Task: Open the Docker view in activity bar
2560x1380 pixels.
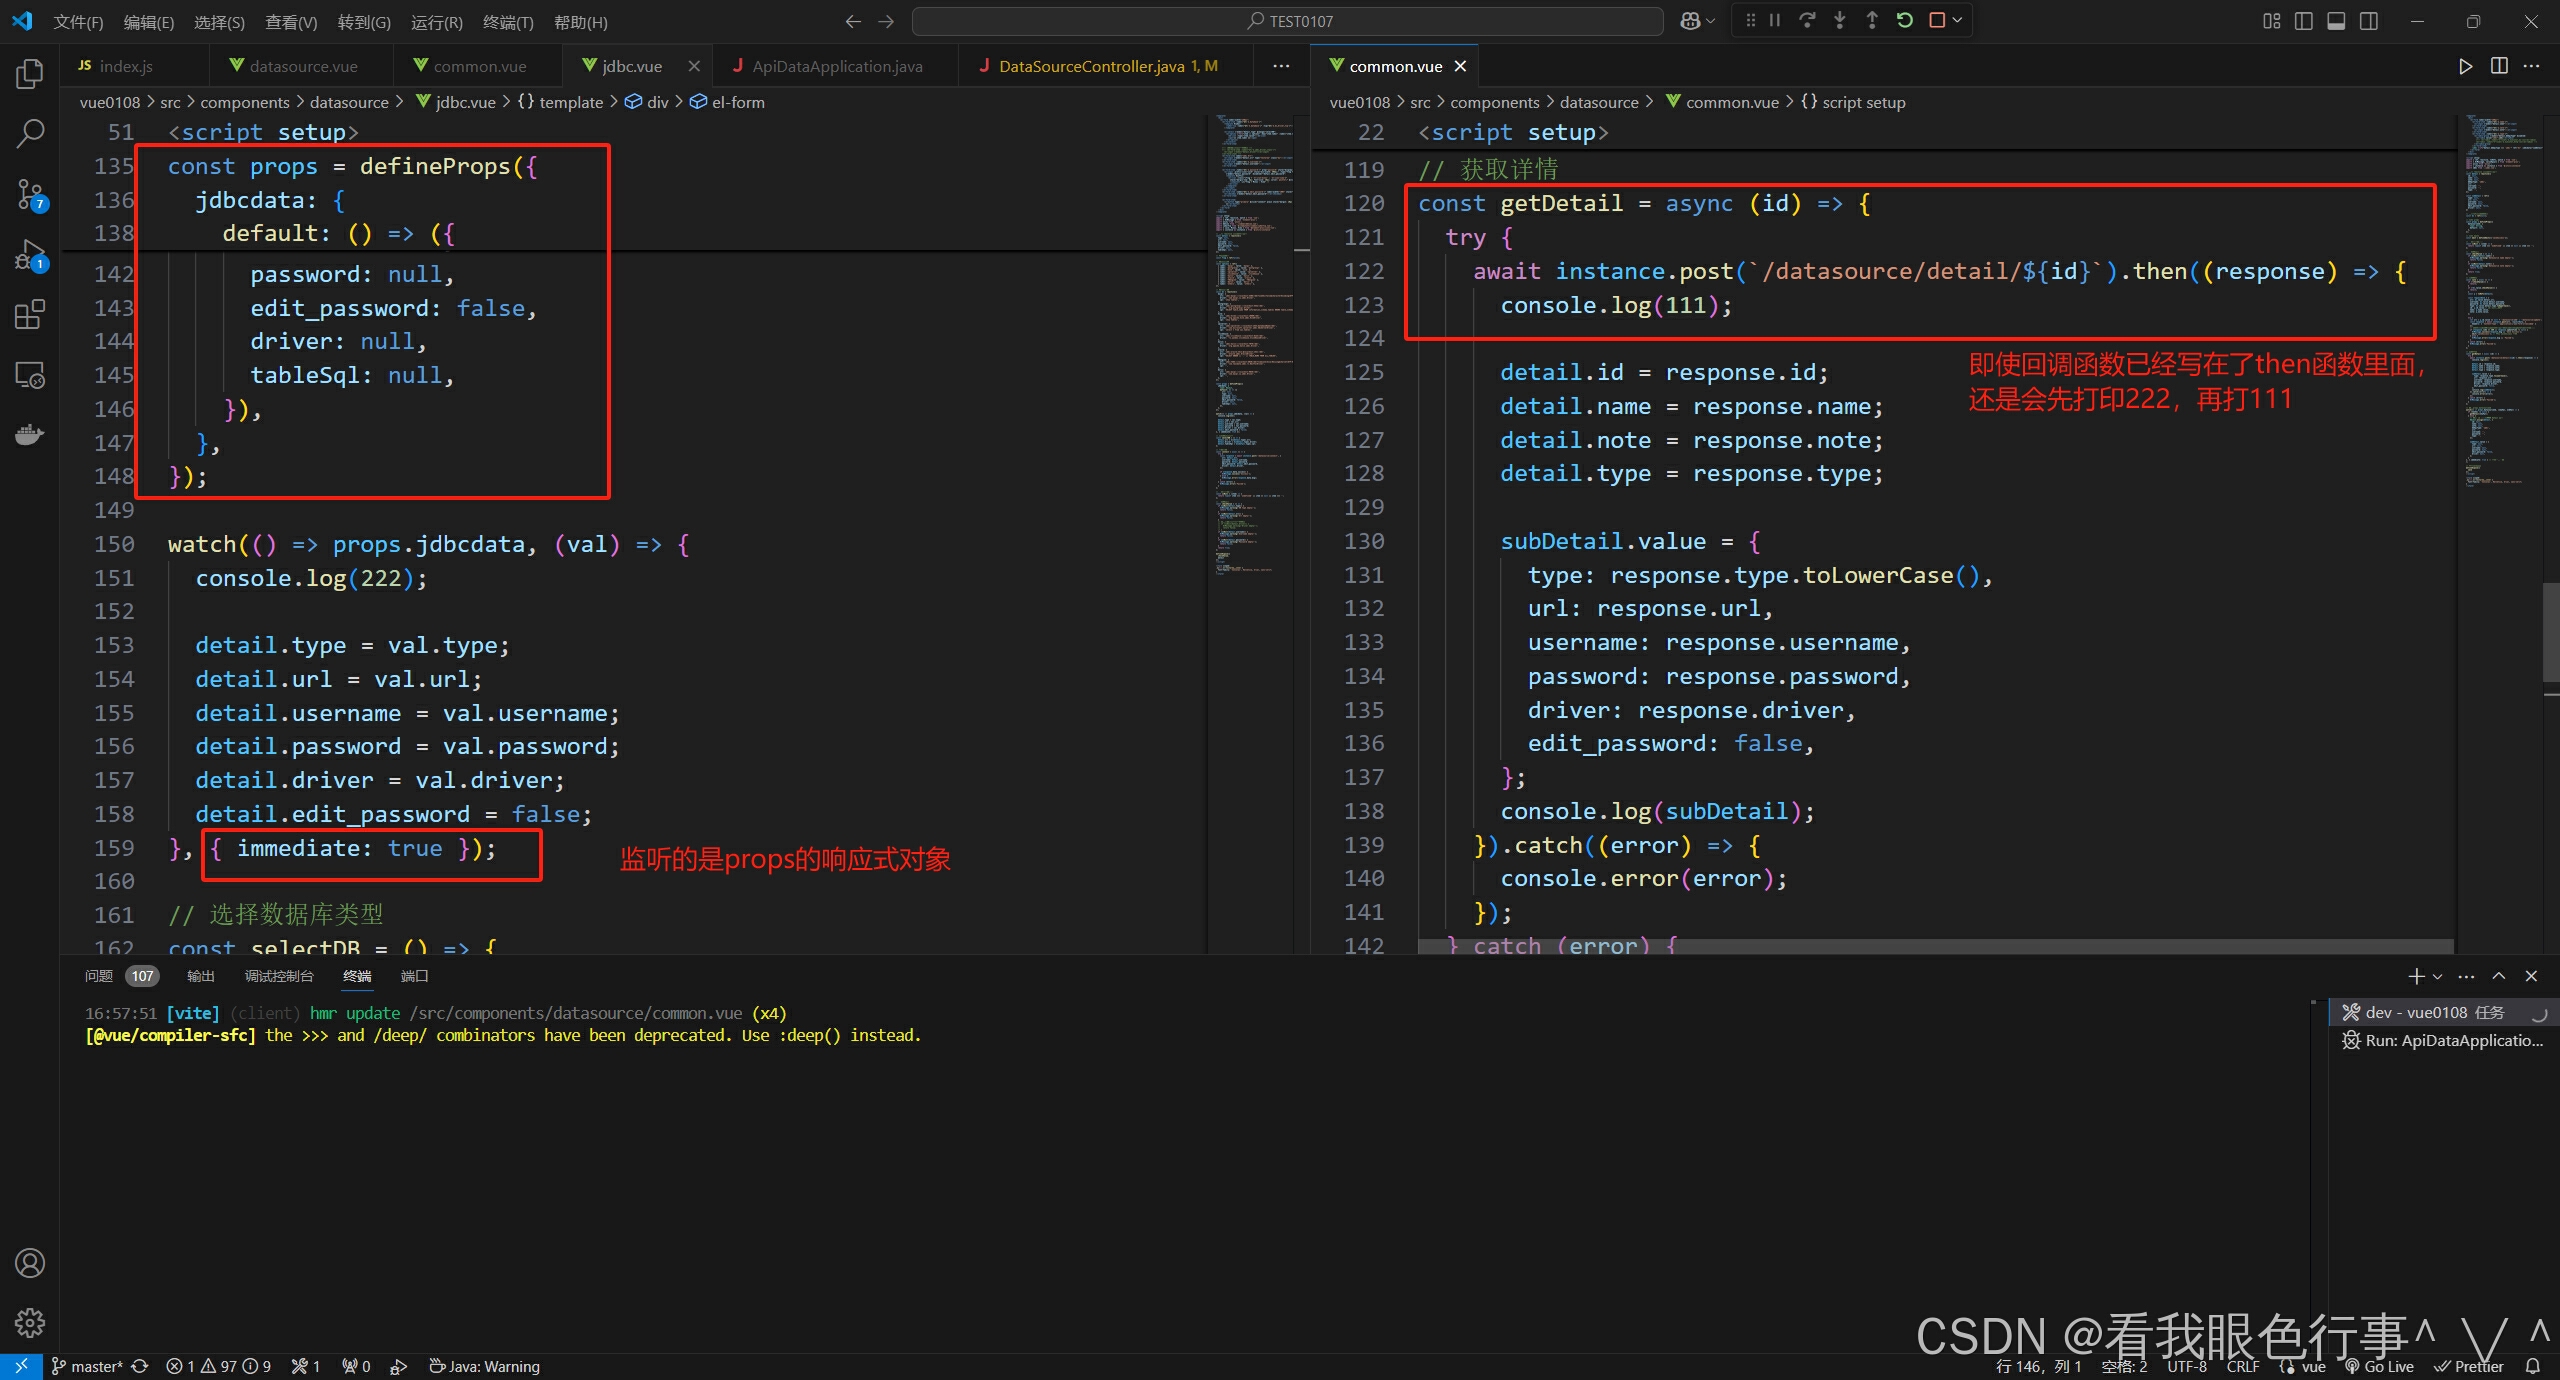Action: pos(30,435)
